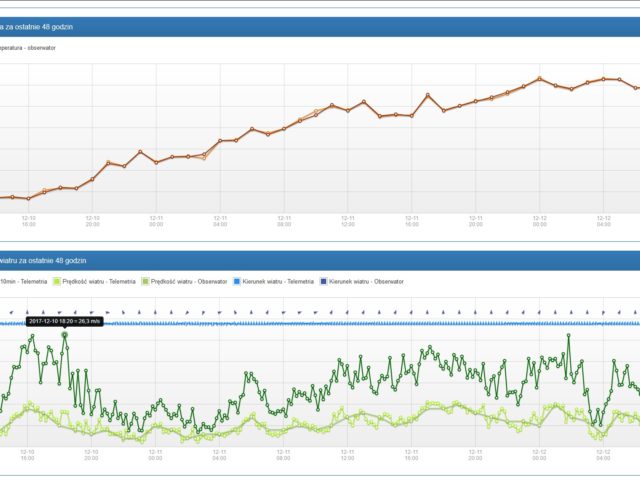Click the highest temperature point near 12-12 00:00
The width and height of the screenshot is (640, 480).
tap(539, 78)
